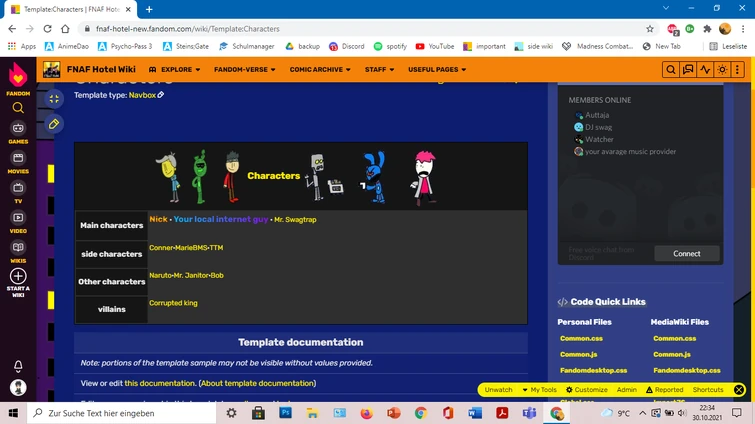This screenshot has width=755, height=424.
Task: Open the Fandom heart logo home
Action: 18,75
